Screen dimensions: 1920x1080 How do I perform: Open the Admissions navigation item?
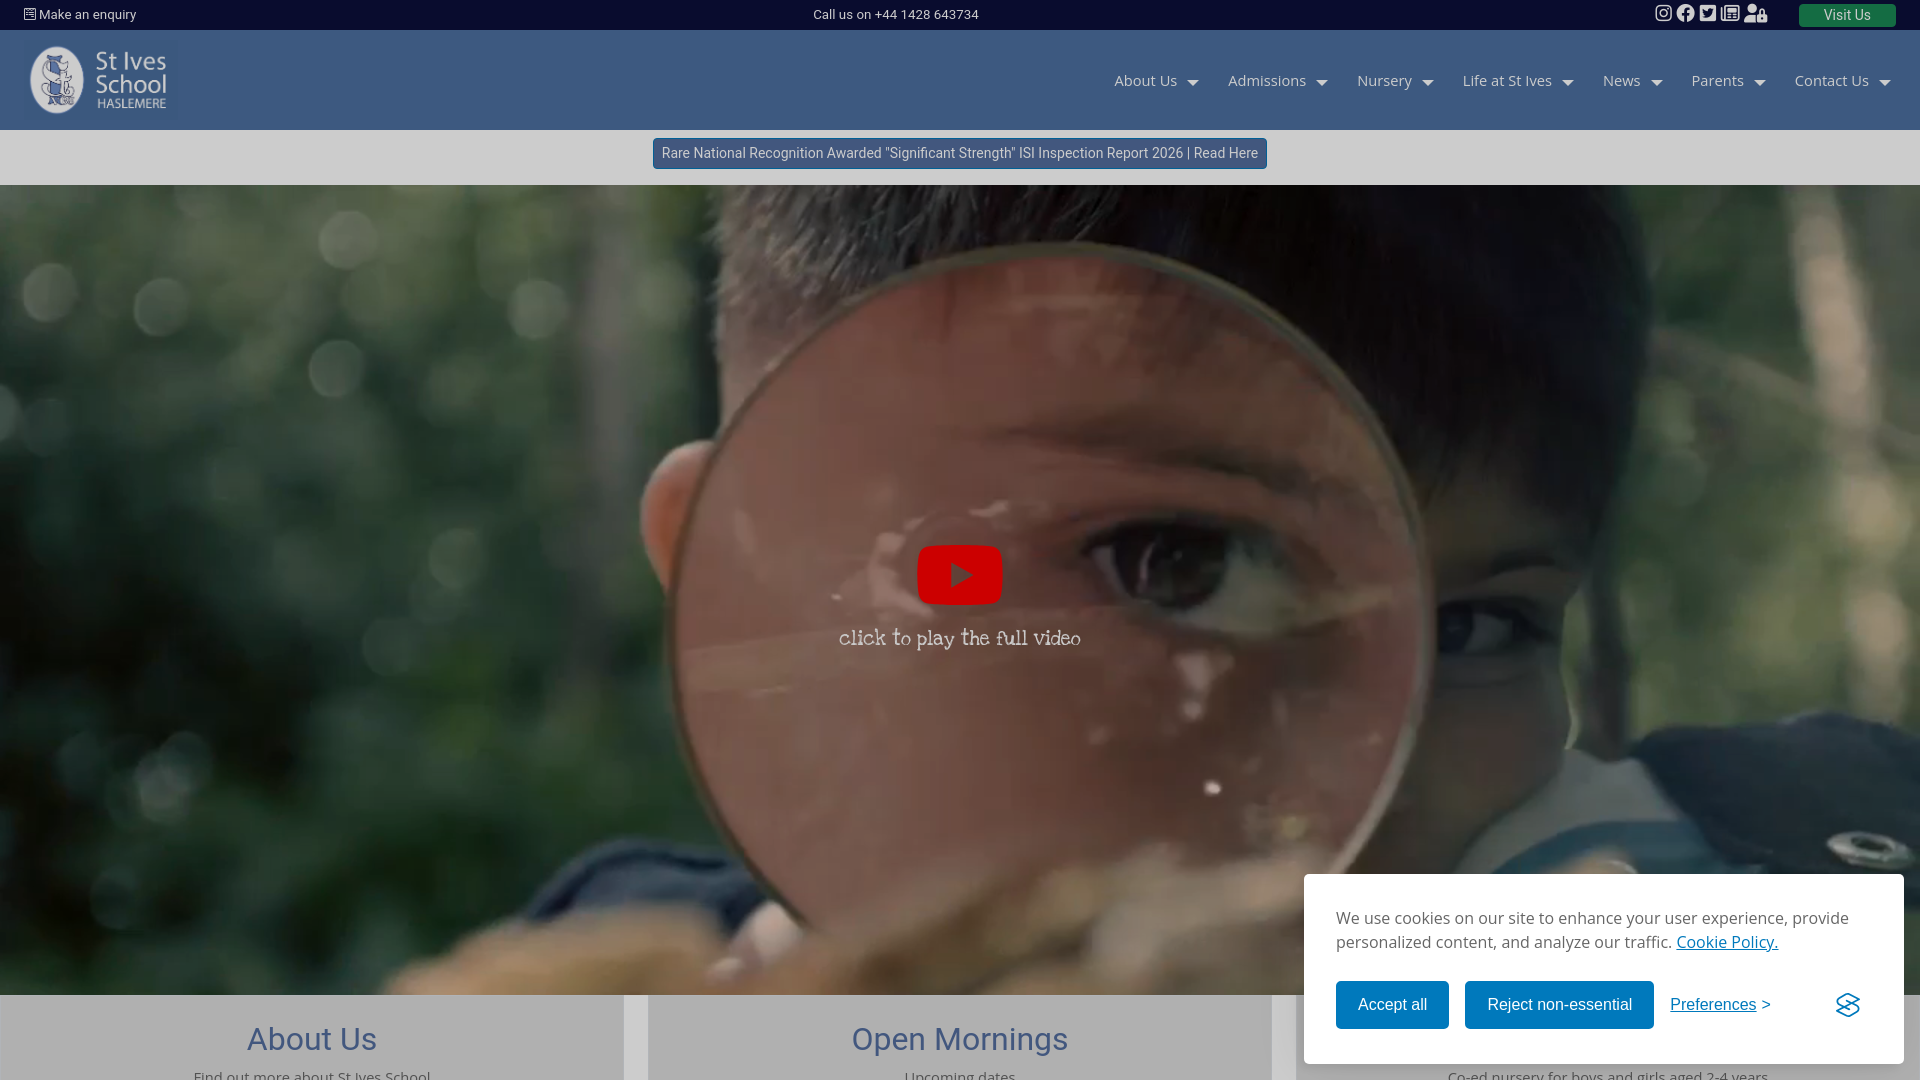tap(1267, 81)
